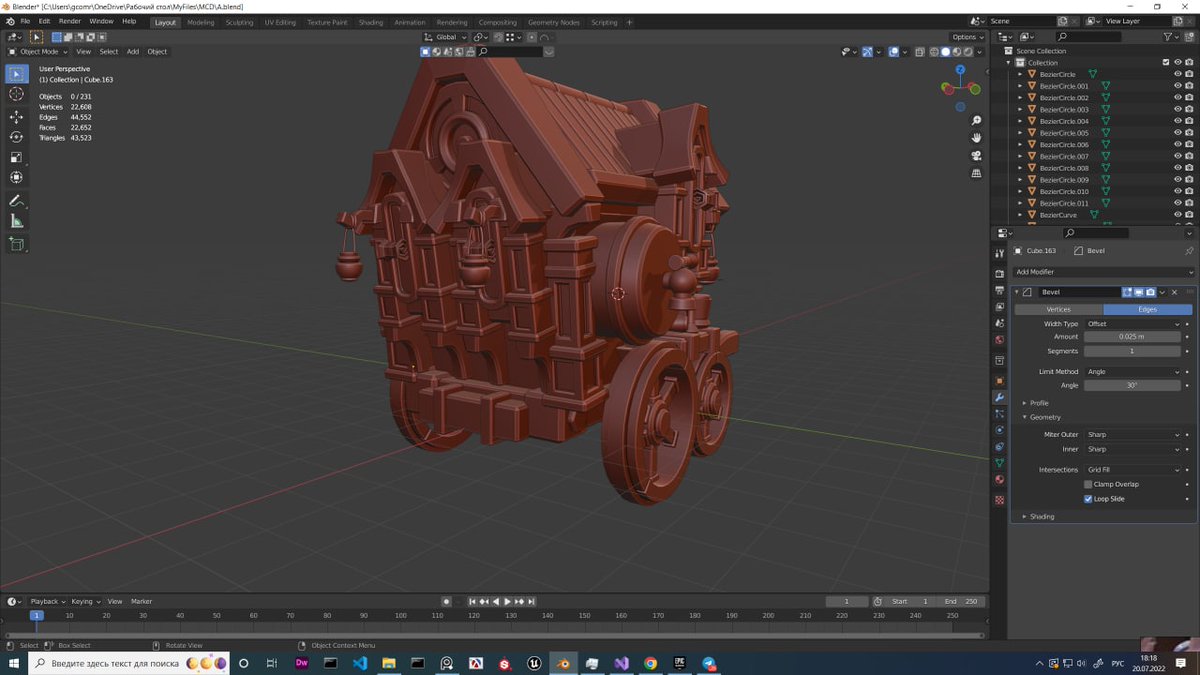Image resolution: width=1200 pixels, height=675 pixels.
Task: Toggle Bevel modifier edit mode display
Action: [x=1128, y=292]
